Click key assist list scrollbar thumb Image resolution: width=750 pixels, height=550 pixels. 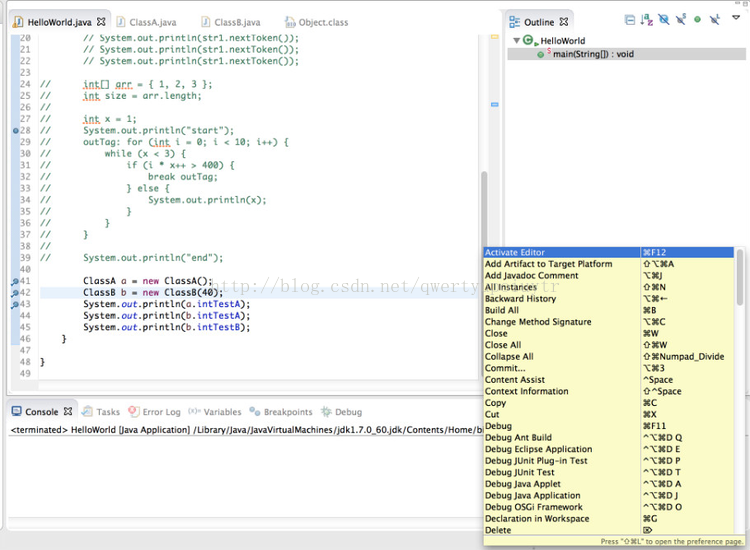(739, 276)
